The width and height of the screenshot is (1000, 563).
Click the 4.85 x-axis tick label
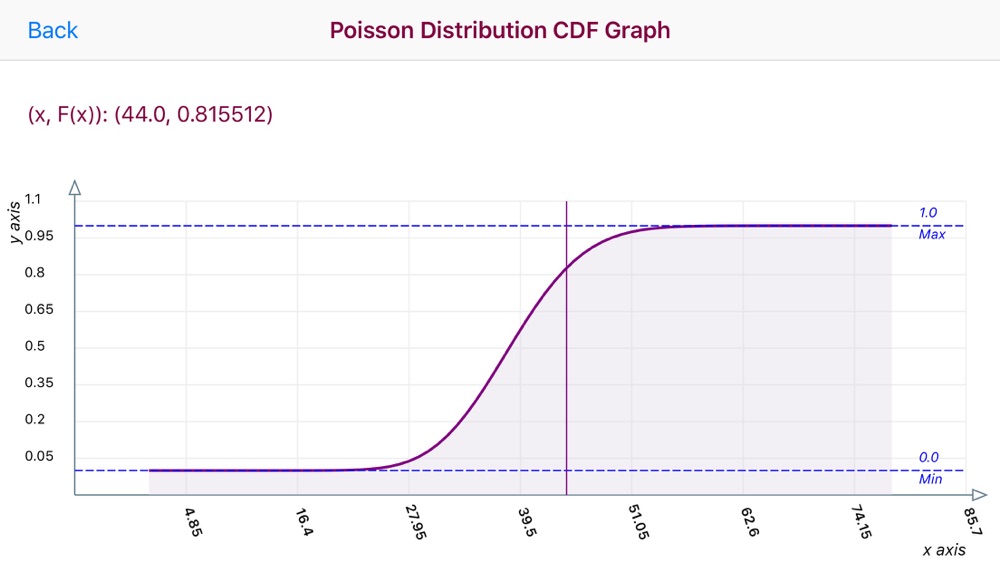193,522
